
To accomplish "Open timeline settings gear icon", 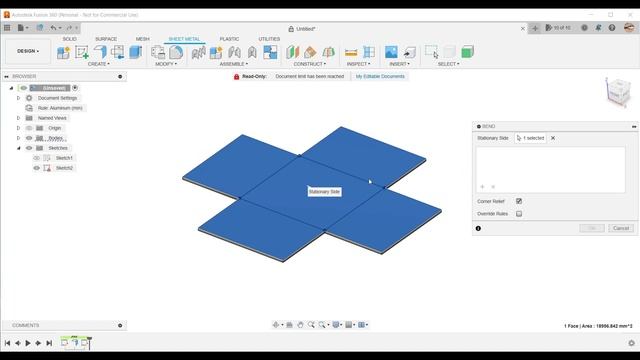I will click(631, 343).
